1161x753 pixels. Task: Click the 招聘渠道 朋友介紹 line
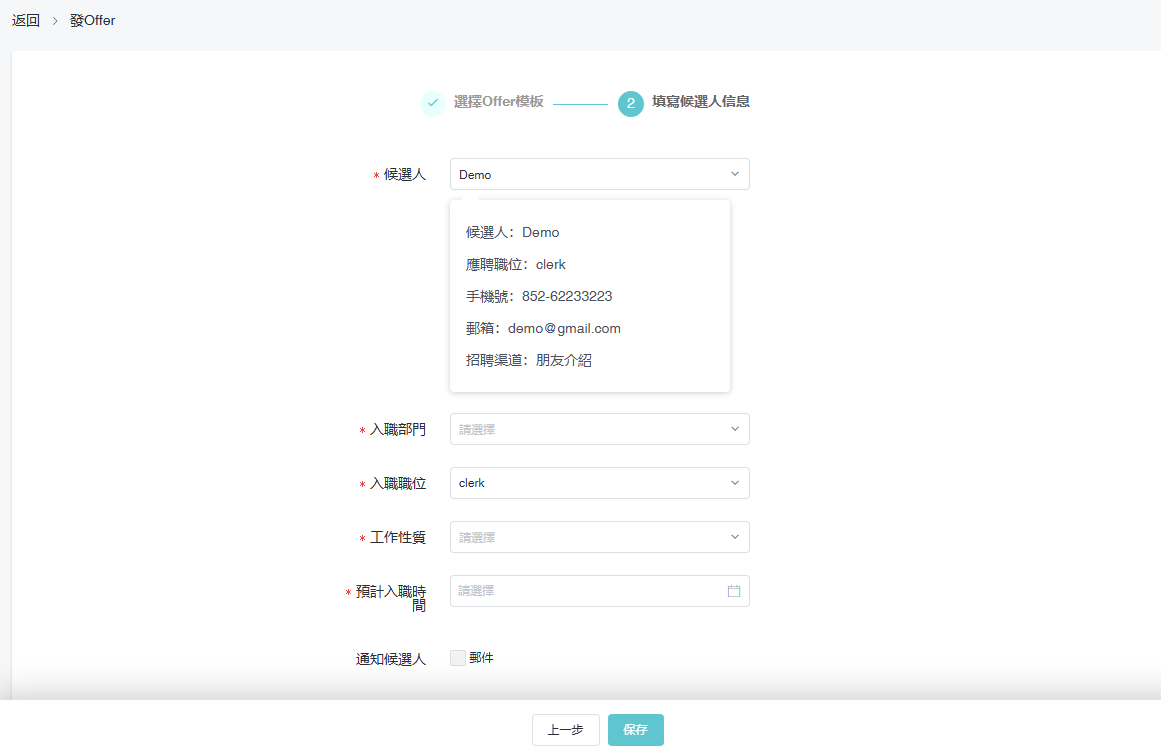point(529,360)
